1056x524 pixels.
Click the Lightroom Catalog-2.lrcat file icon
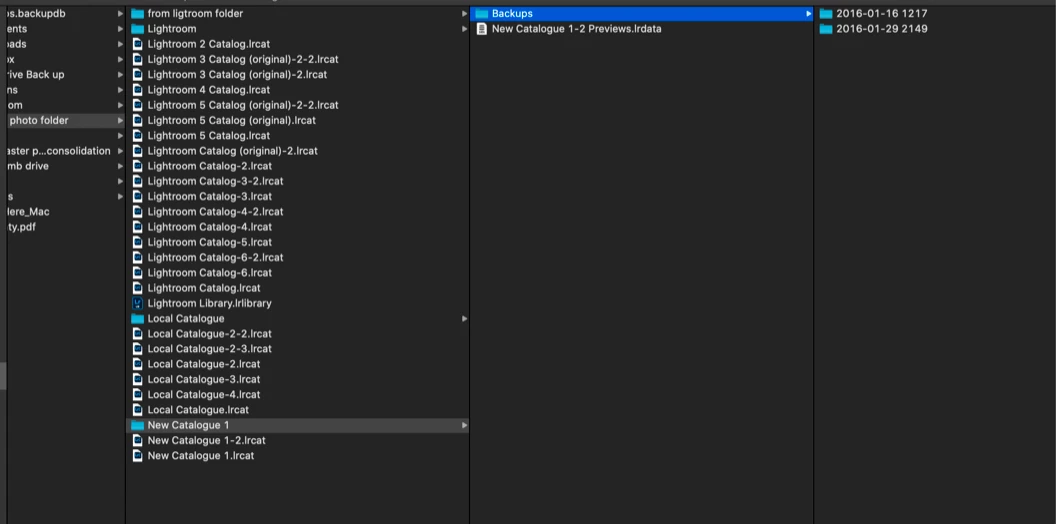(137, 166)
